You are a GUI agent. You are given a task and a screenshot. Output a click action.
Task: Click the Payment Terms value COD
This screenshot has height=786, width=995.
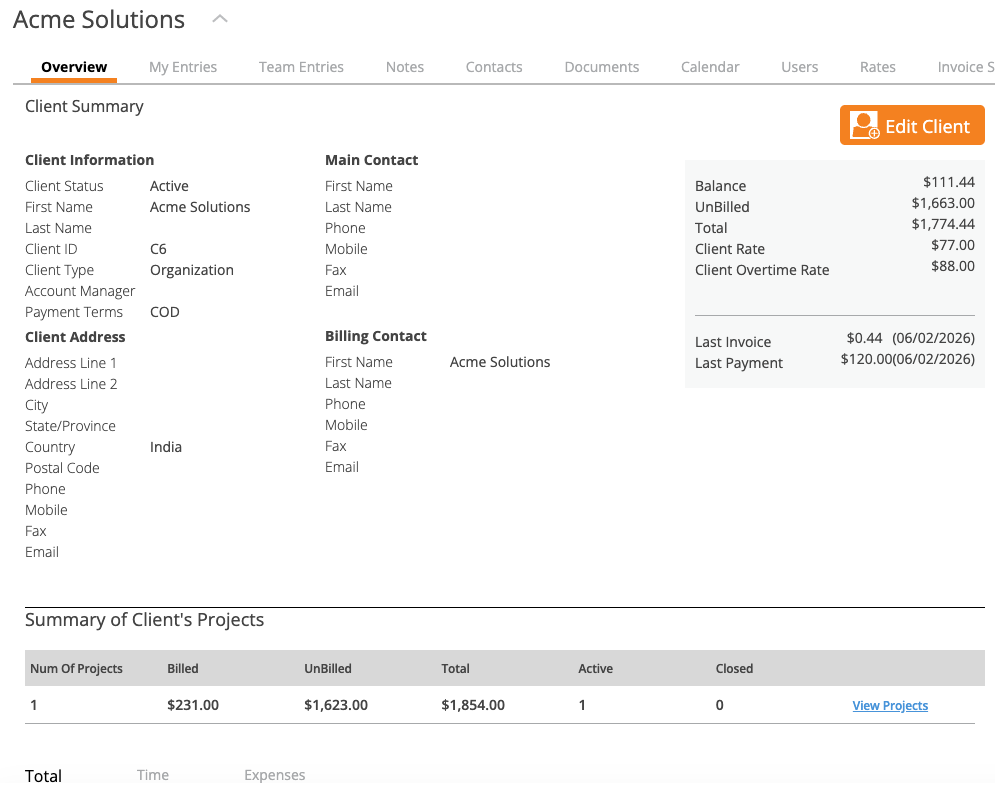[x=164, y=312]
